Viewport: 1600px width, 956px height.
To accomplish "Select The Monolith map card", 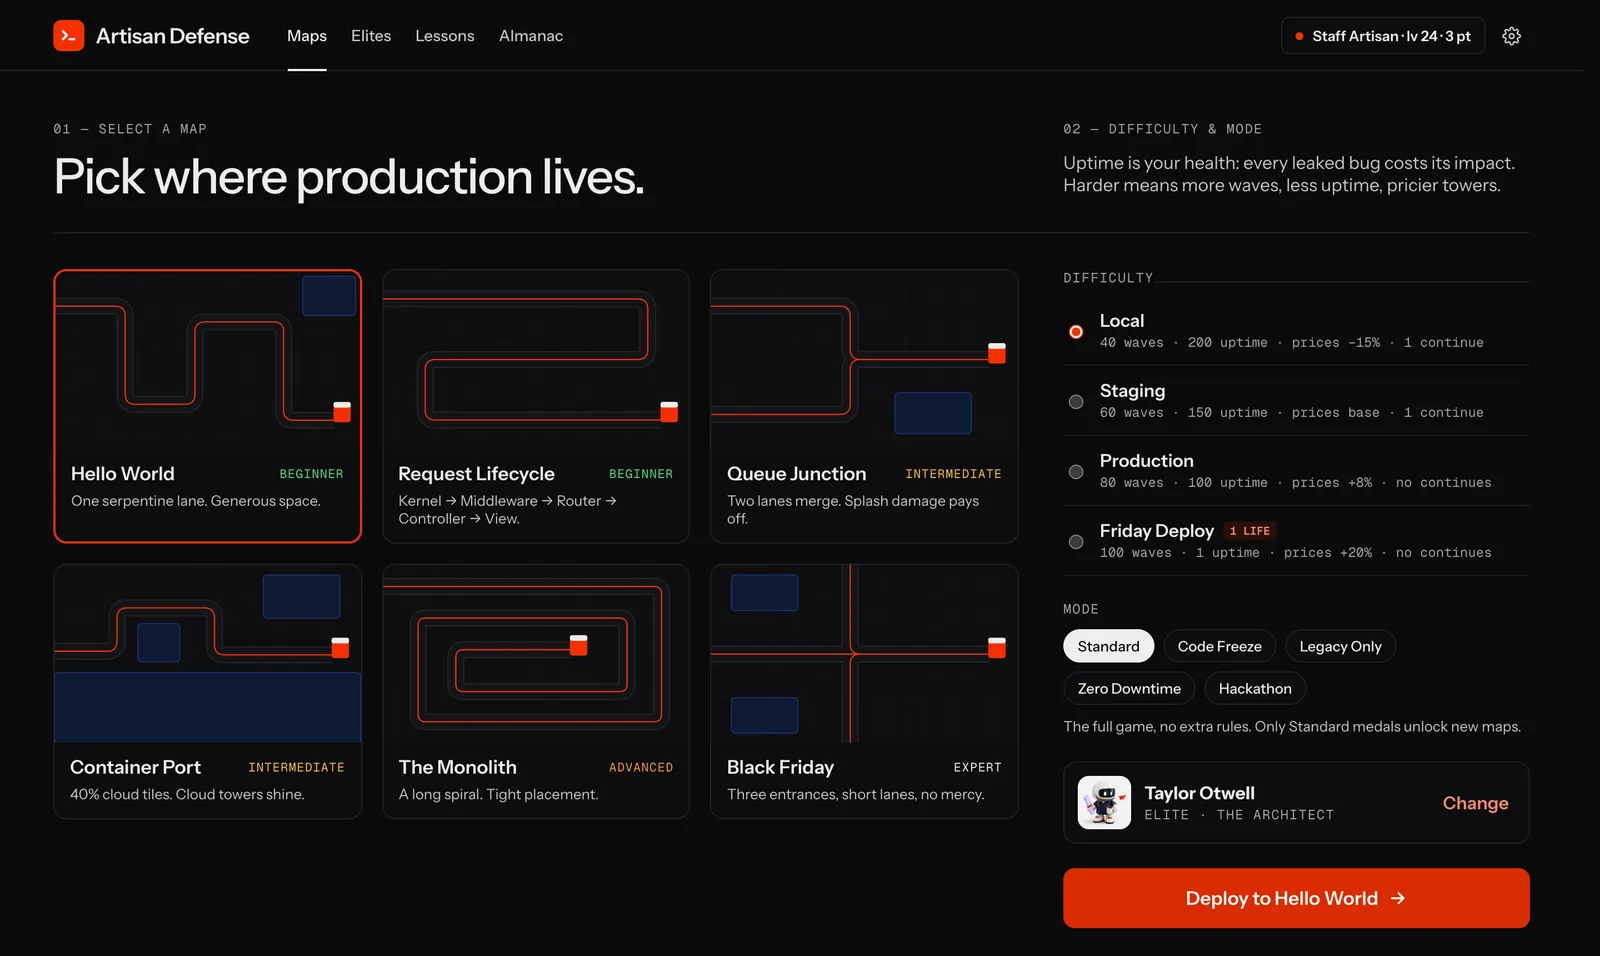I will click(536, 691).
